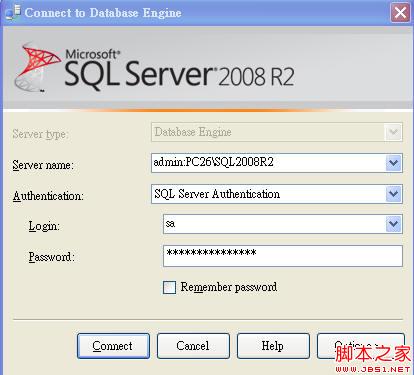Click the Server name label
The width and height of the screenshot is (414, 375).
tap(43, 165)
